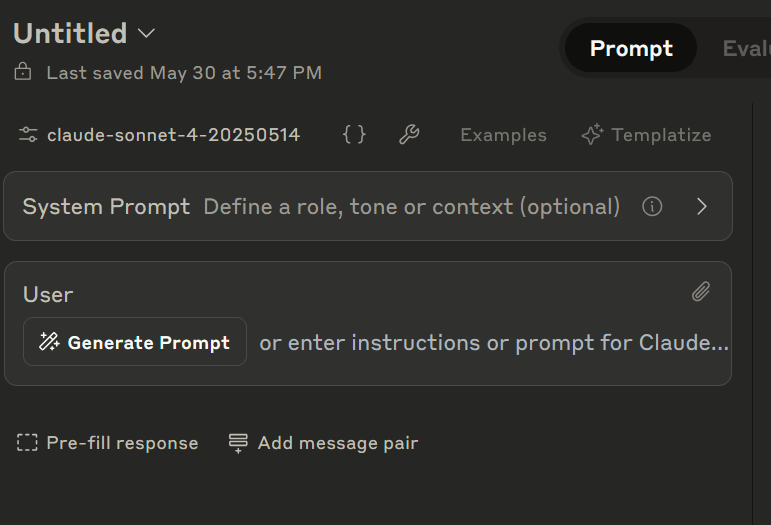The height and width of the screenshot is (525, 771).
Task: Click the lock icon beside last saved
Action: click(x=23, y=72)
